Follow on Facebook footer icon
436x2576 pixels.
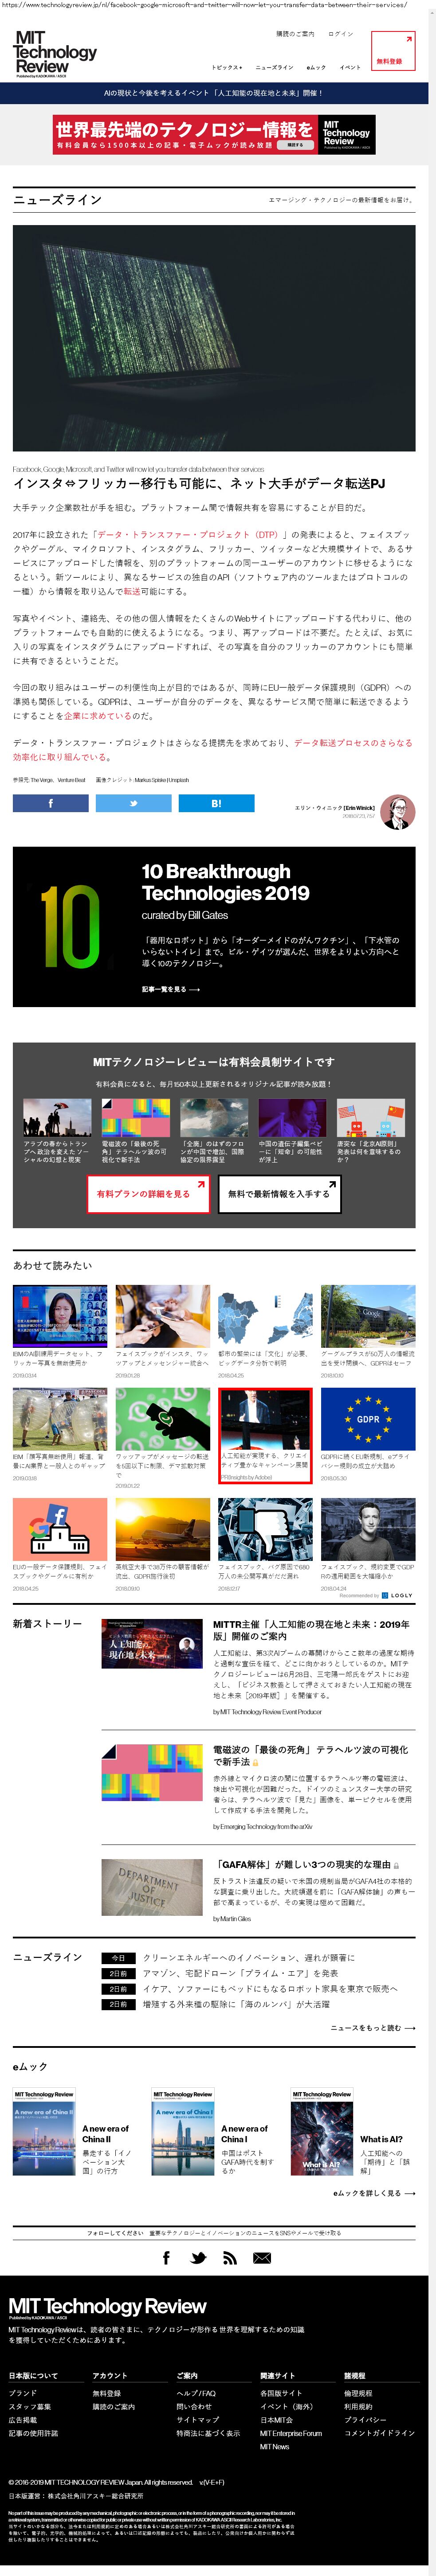tap(166, 2257)
